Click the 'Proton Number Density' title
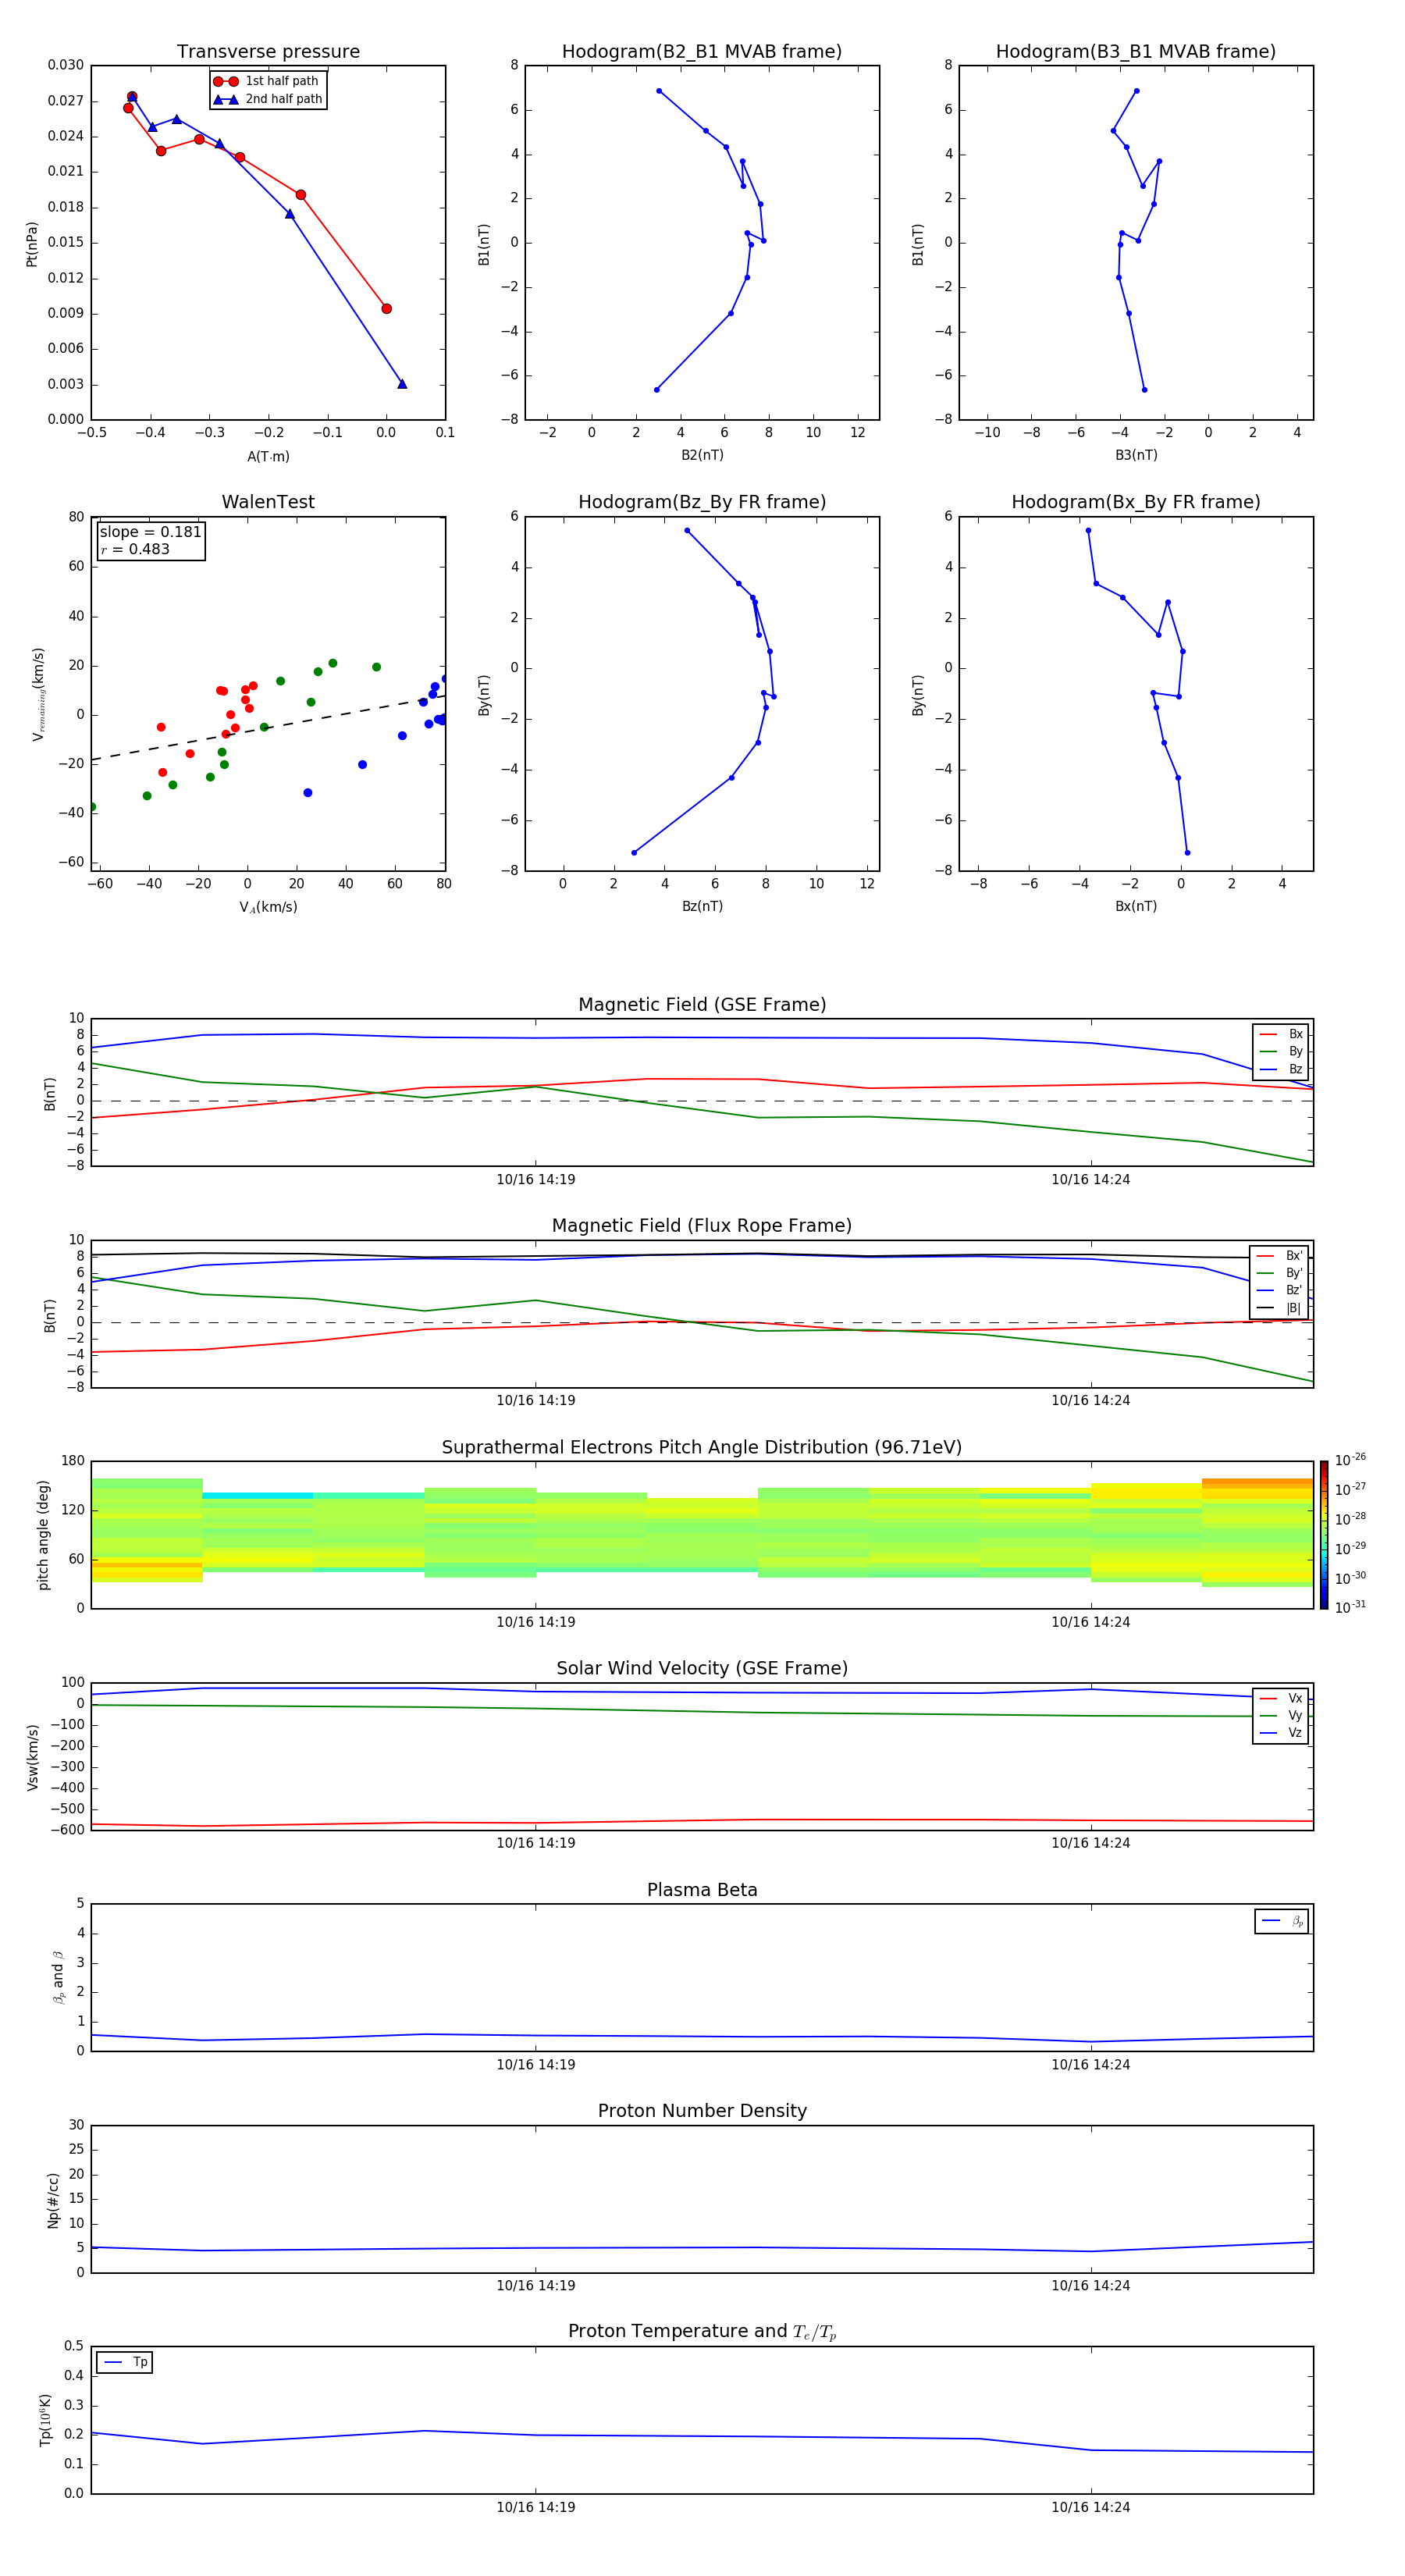1405x2576 pixels. pyautogui.click(x=702, y=2112)
